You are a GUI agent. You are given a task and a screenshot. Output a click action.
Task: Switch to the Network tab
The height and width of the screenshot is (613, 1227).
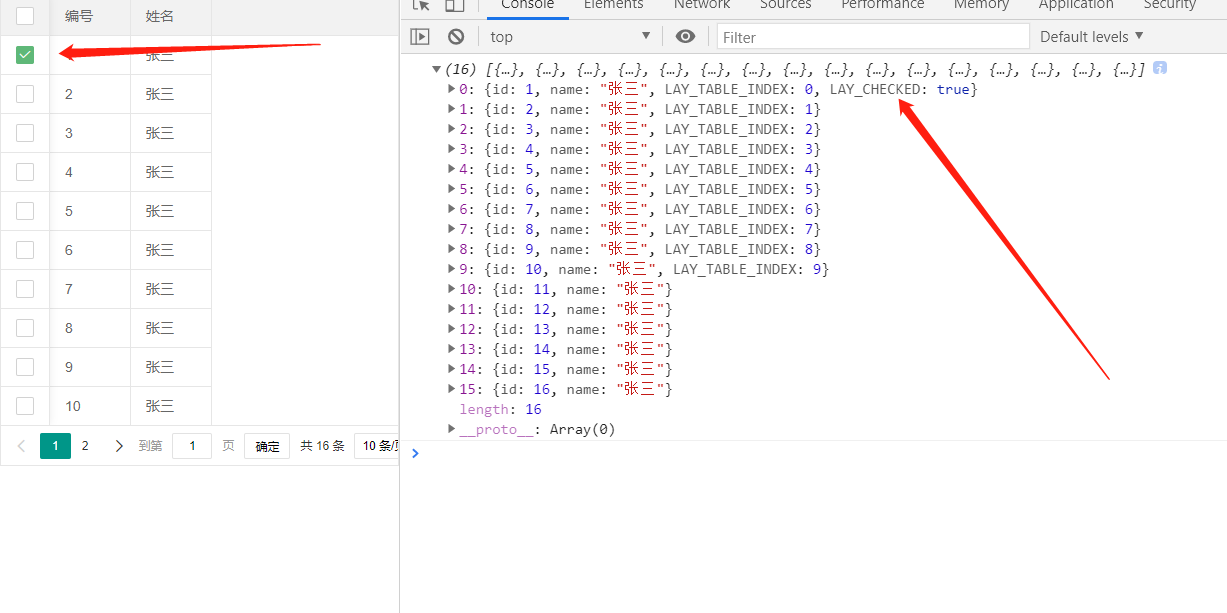[x=702, y=5]
